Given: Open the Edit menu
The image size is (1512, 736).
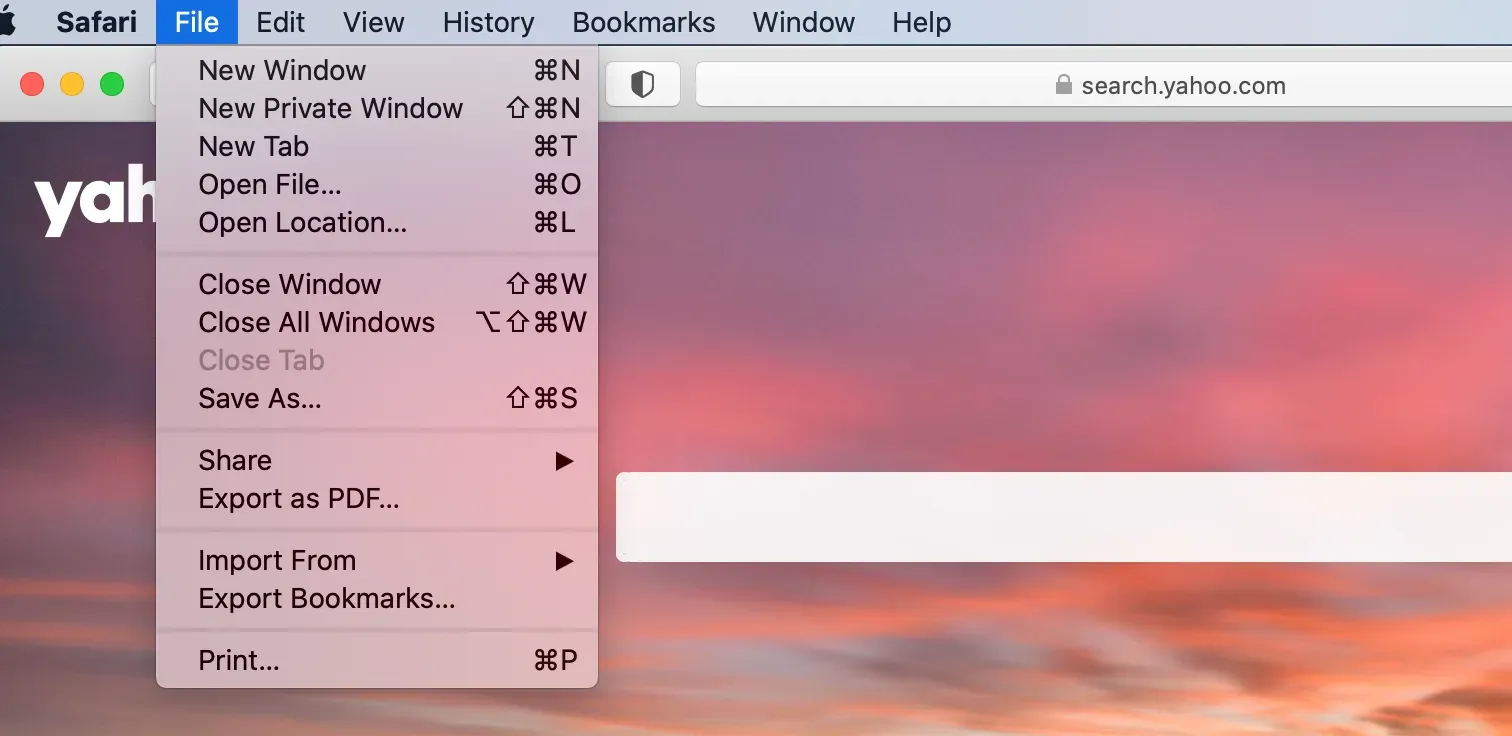Looking at the screenshot, I should [x=280, y=22].
